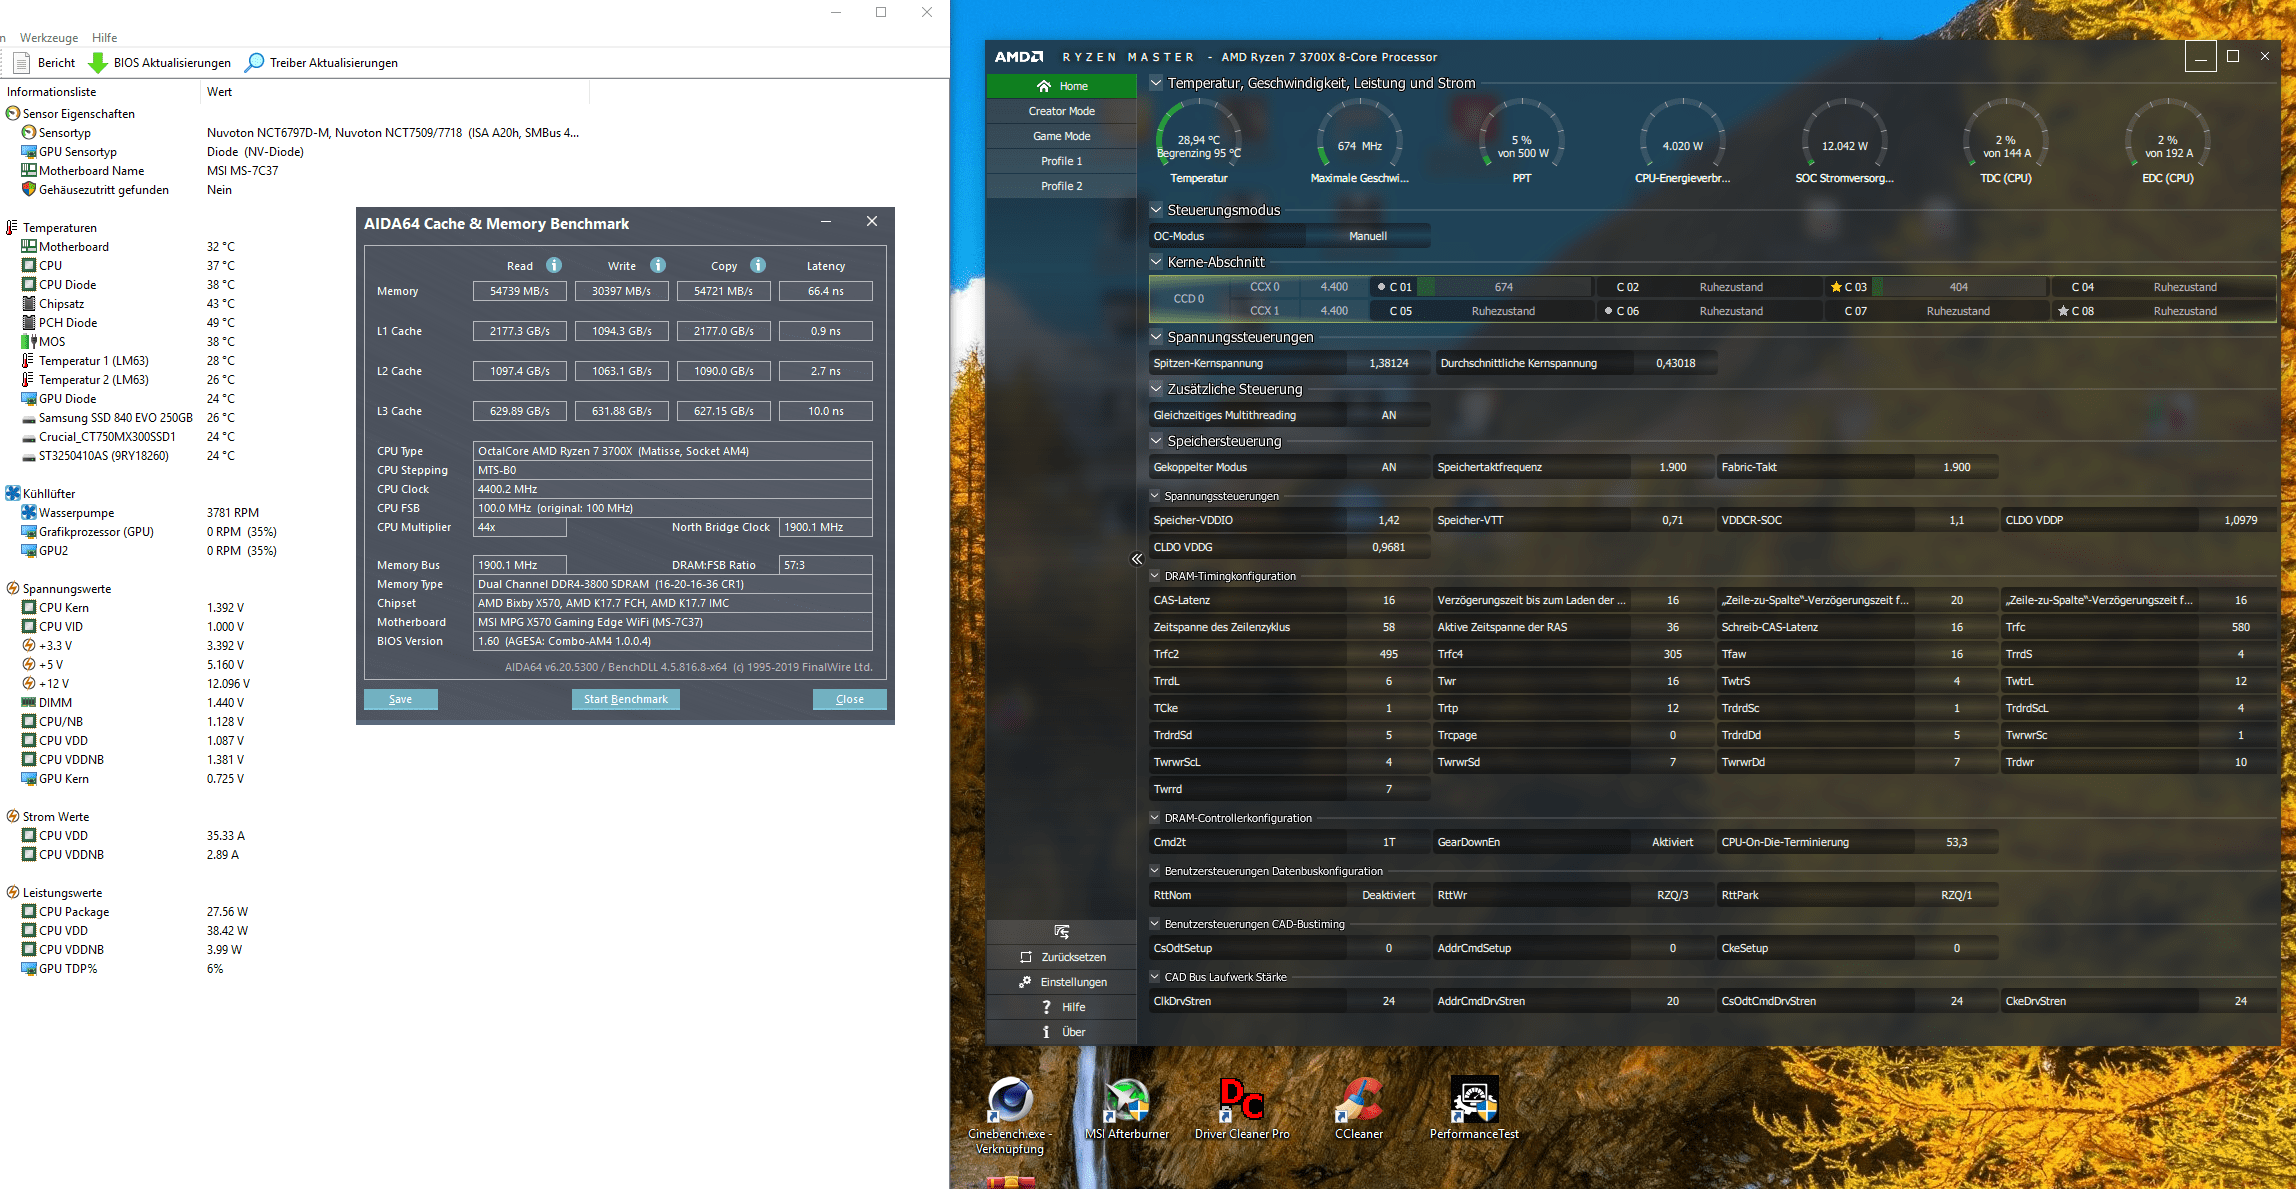Image resolution: width=2296 pixels, height=1189 pixels.
Task: Click the CCX 0 4.400 frequency value
Action: pyautogui.click(x=1334, y=287)
